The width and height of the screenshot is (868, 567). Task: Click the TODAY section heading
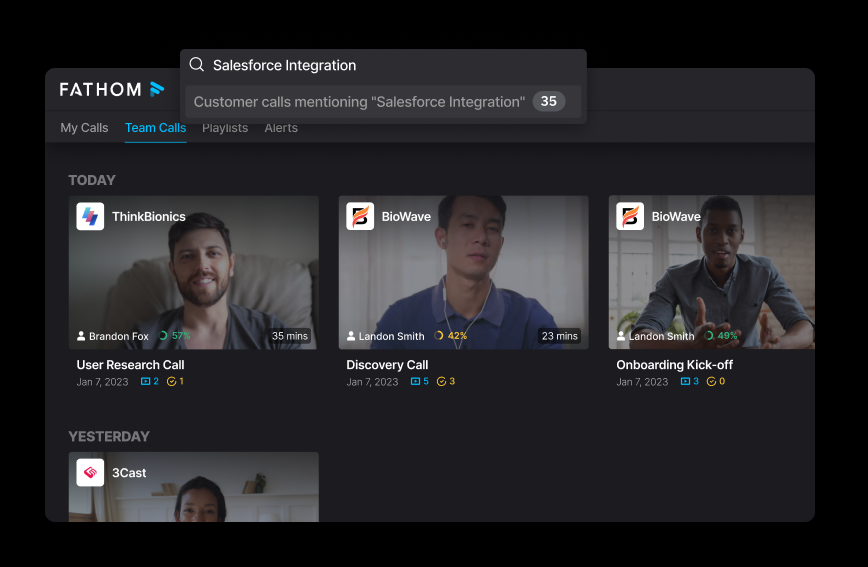pyautogui.click(x=92, y=180)
